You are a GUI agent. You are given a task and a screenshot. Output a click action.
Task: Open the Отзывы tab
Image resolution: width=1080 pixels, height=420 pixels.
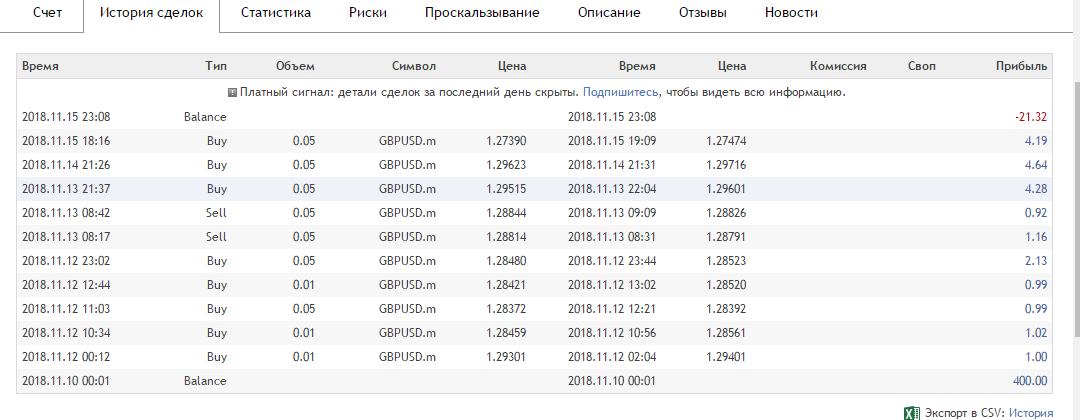point(702,13)
